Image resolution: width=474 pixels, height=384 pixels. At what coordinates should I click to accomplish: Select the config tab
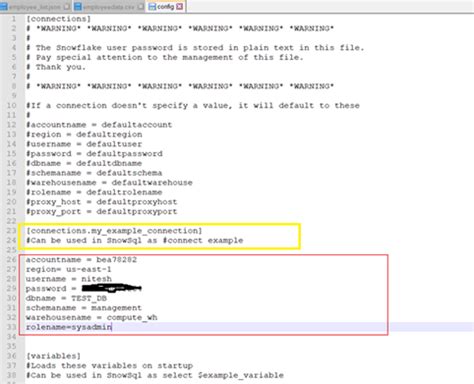pyautogui.click(x=165, y=6)
